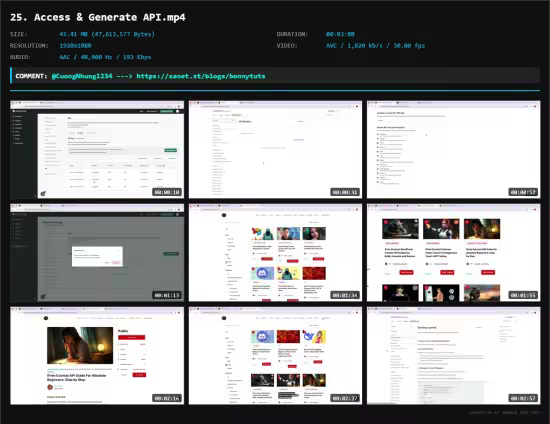Screen dimensions: 550x424
Task: View the course detail frame at 00:02:16
Action: [x=97, y=356]
